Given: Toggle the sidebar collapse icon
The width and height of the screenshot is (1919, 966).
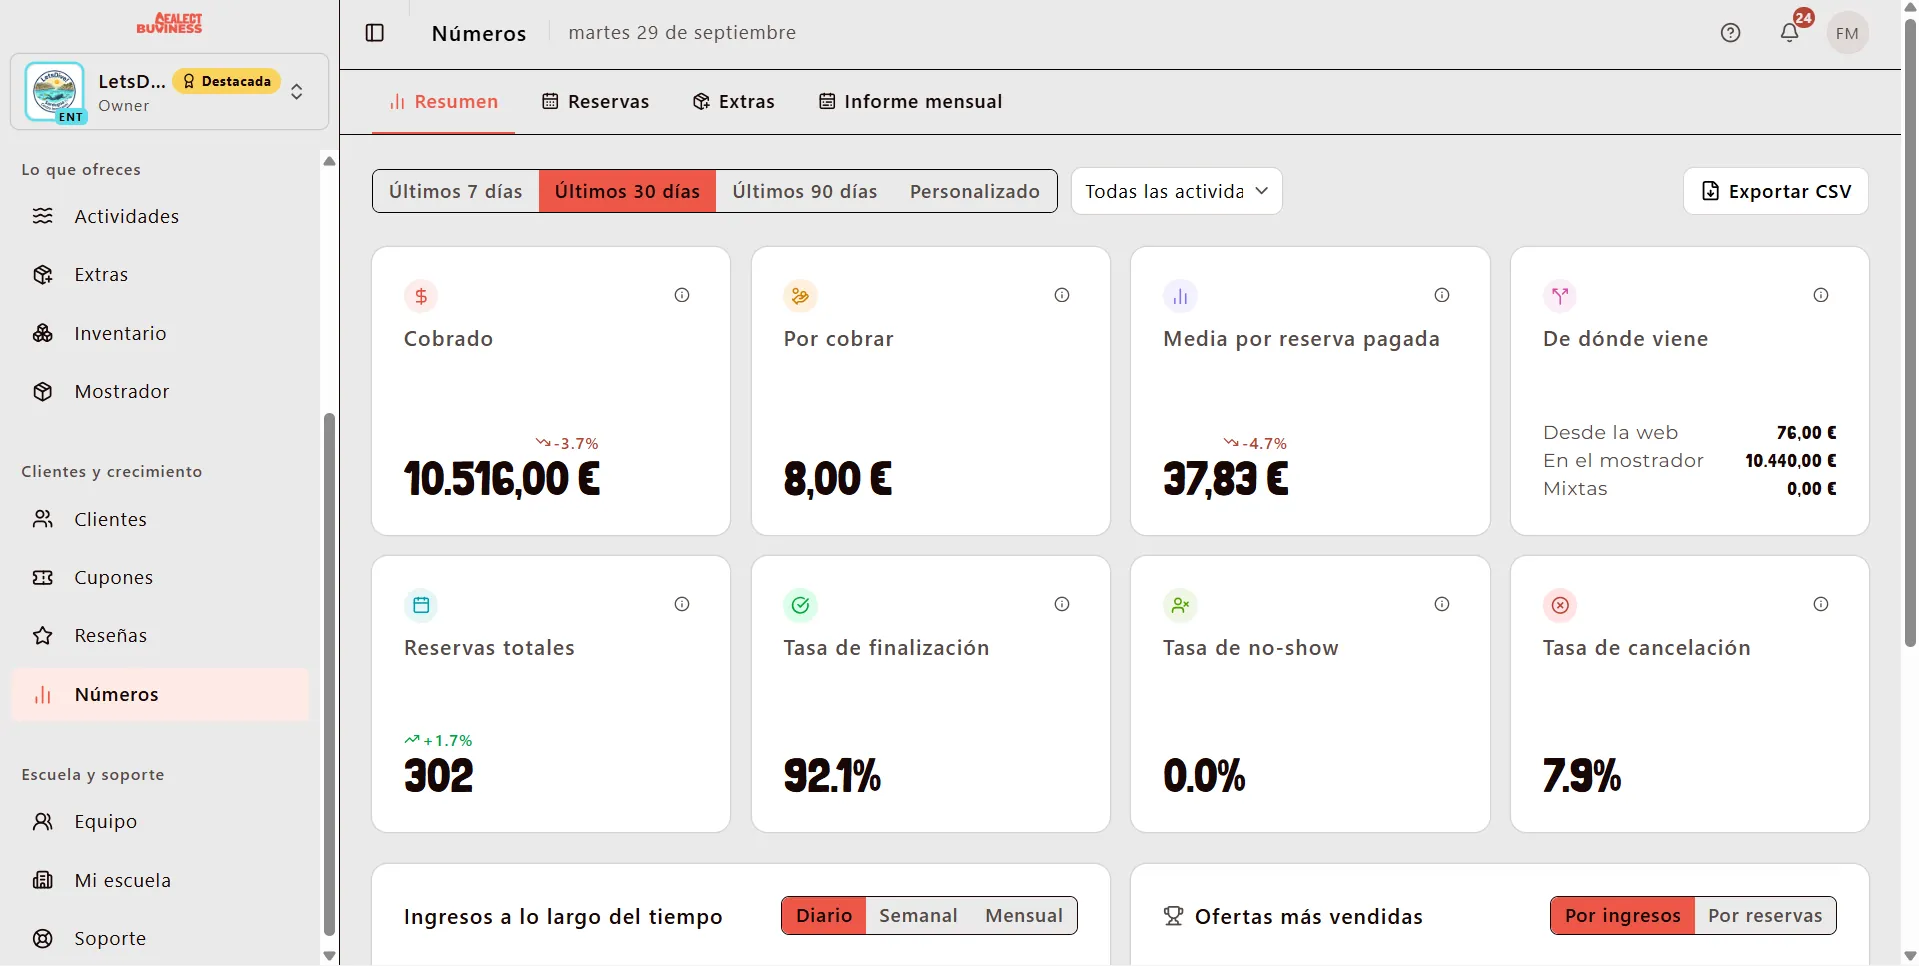Looking at the screenshot, I should 375,33.
